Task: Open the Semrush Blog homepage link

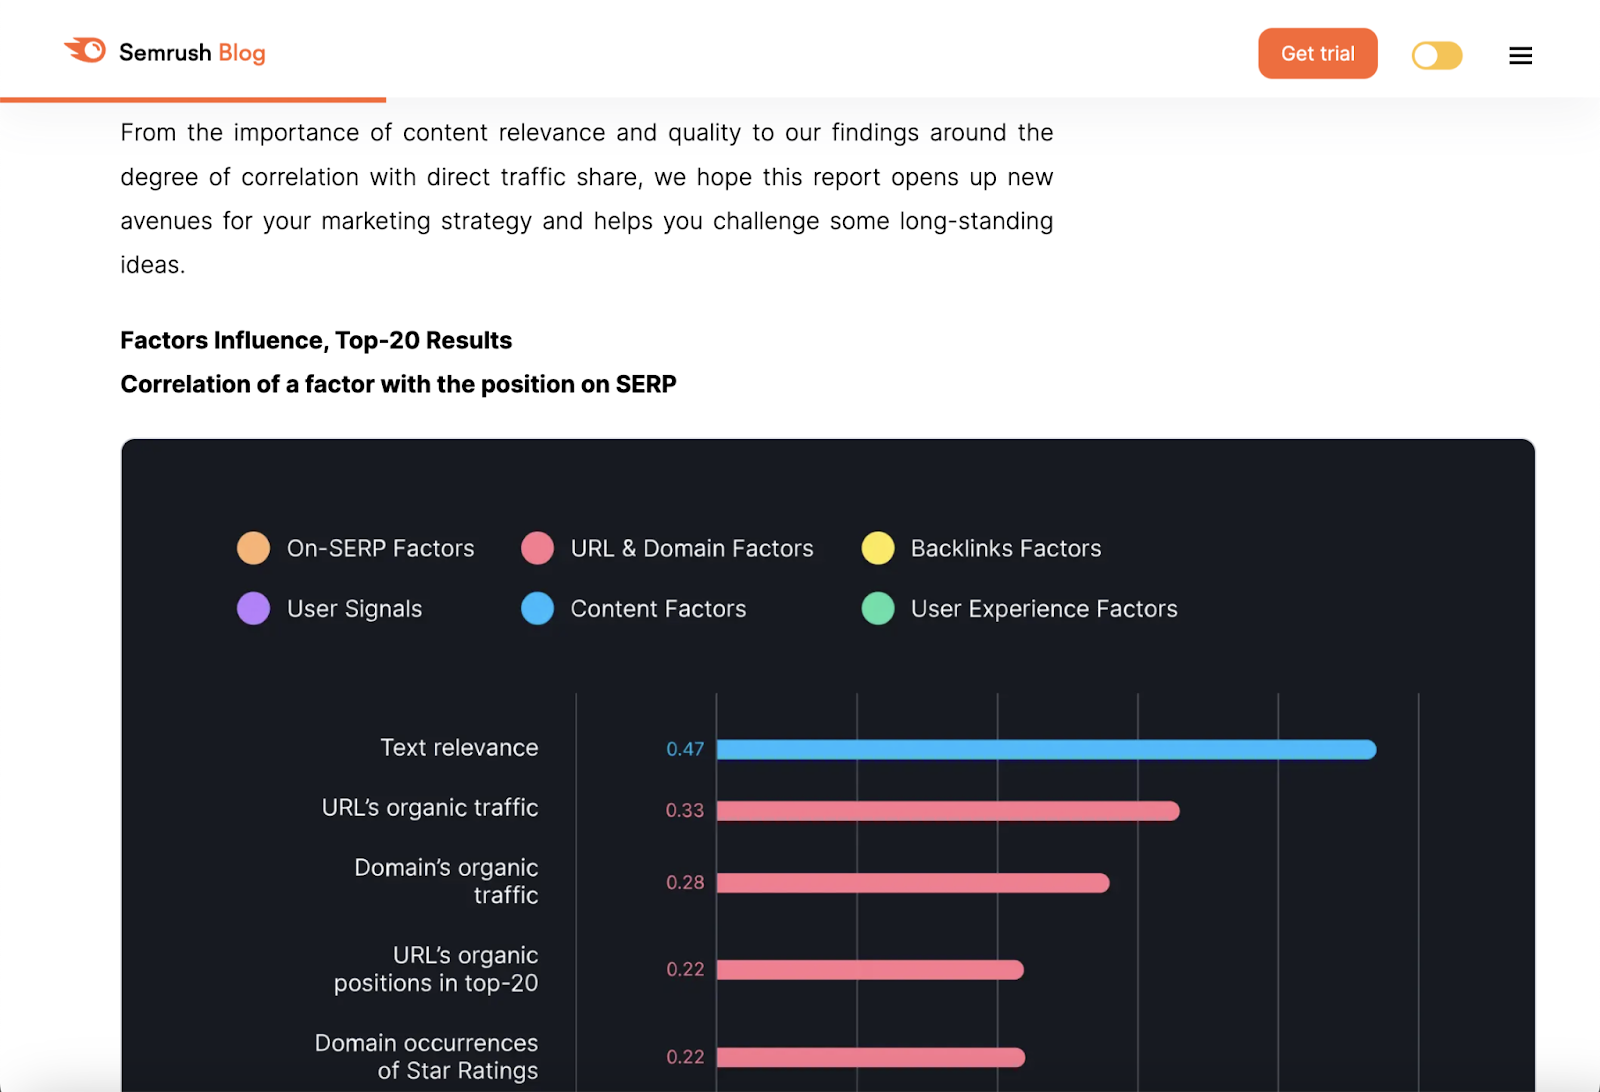Action: point(165,52)
